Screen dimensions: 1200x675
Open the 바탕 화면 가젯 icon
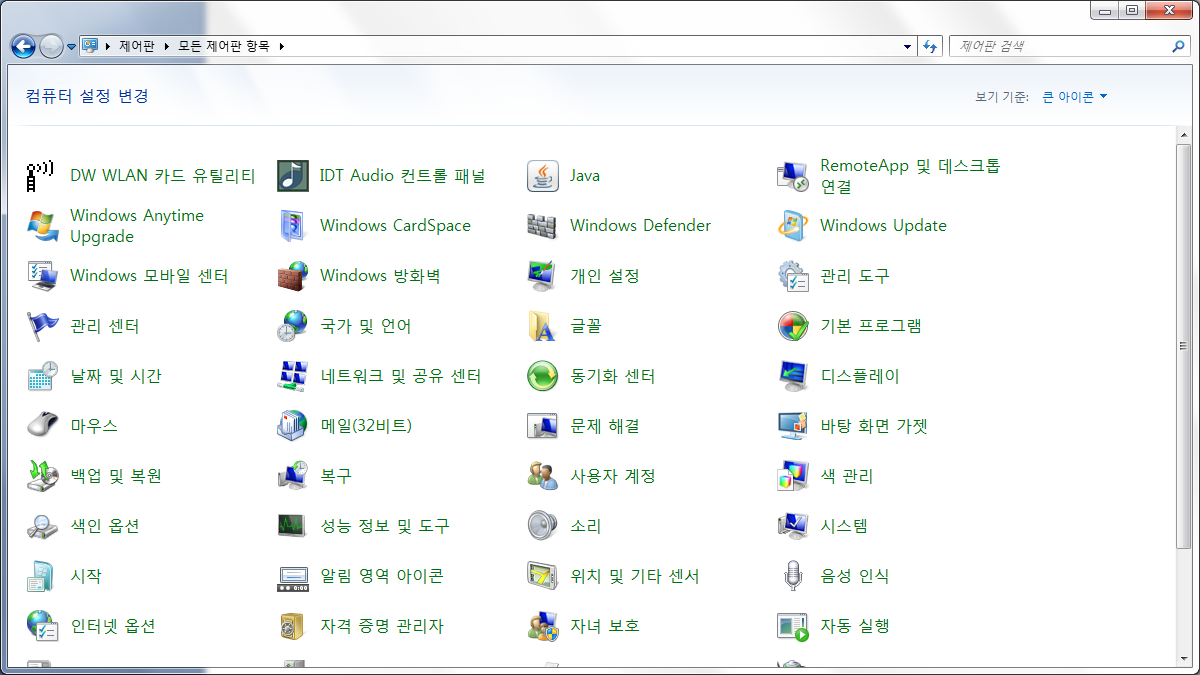pyautogui.click(x=793, y=426)
